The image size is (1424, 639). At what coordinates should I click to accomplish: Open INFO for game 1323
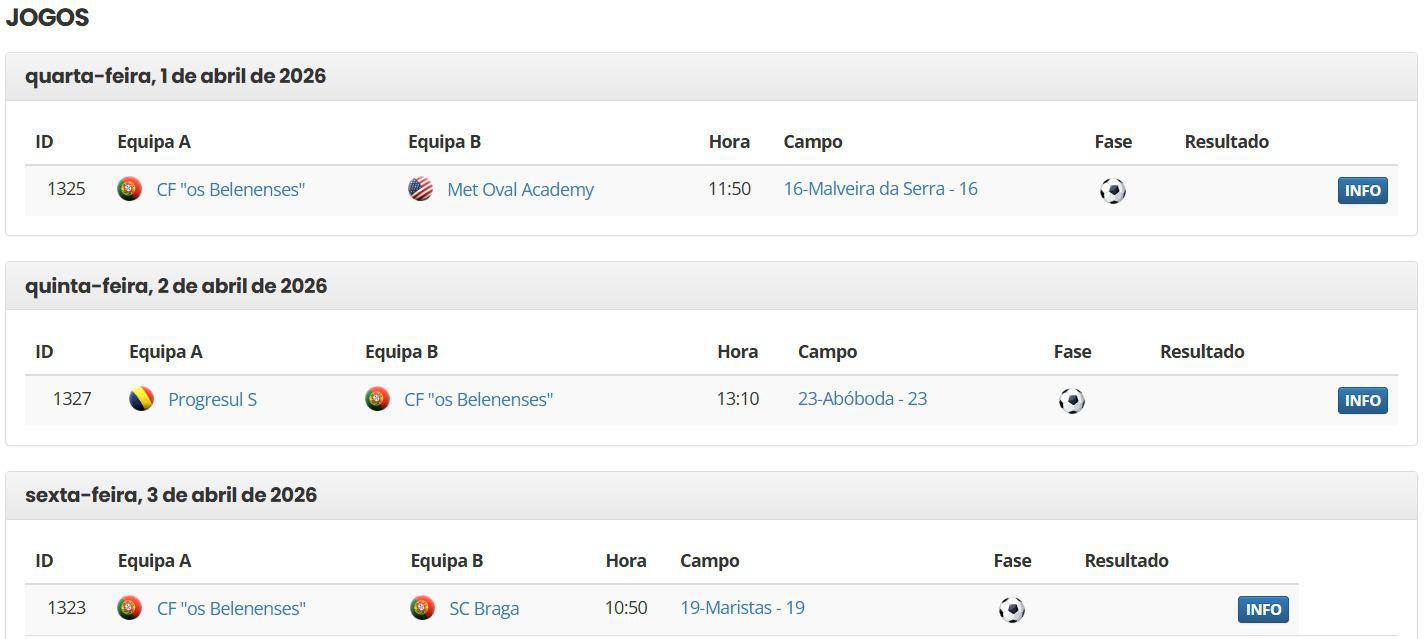(x=1263, y=609)
